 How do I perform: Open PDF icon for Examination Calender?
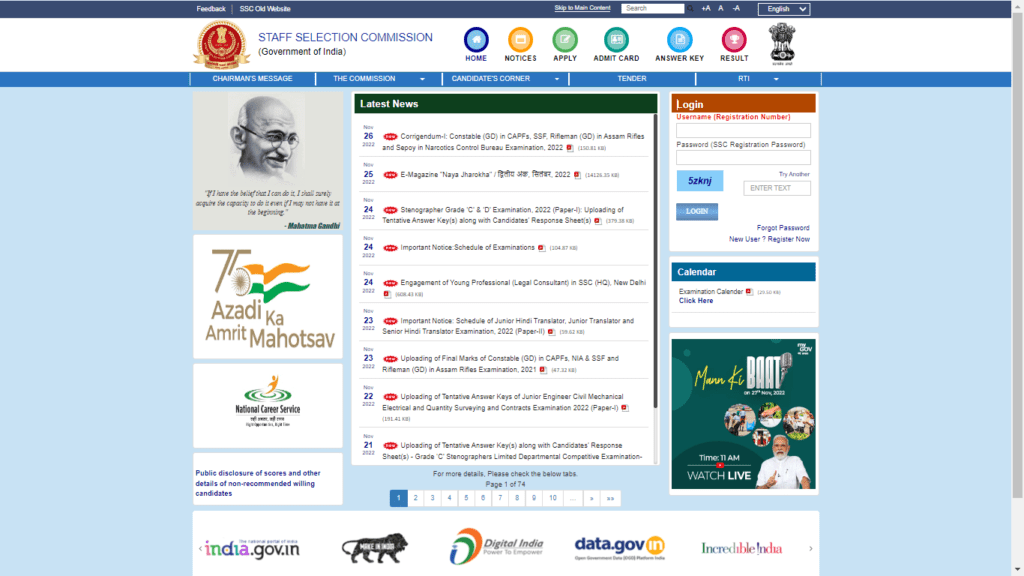(x=749, y=292)
